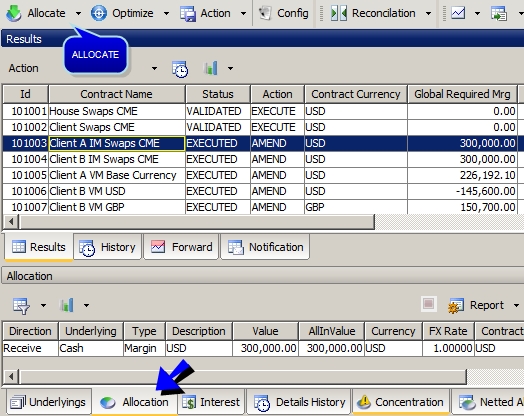Open the Reconciliation dropdown arrow

click(428, 14)
